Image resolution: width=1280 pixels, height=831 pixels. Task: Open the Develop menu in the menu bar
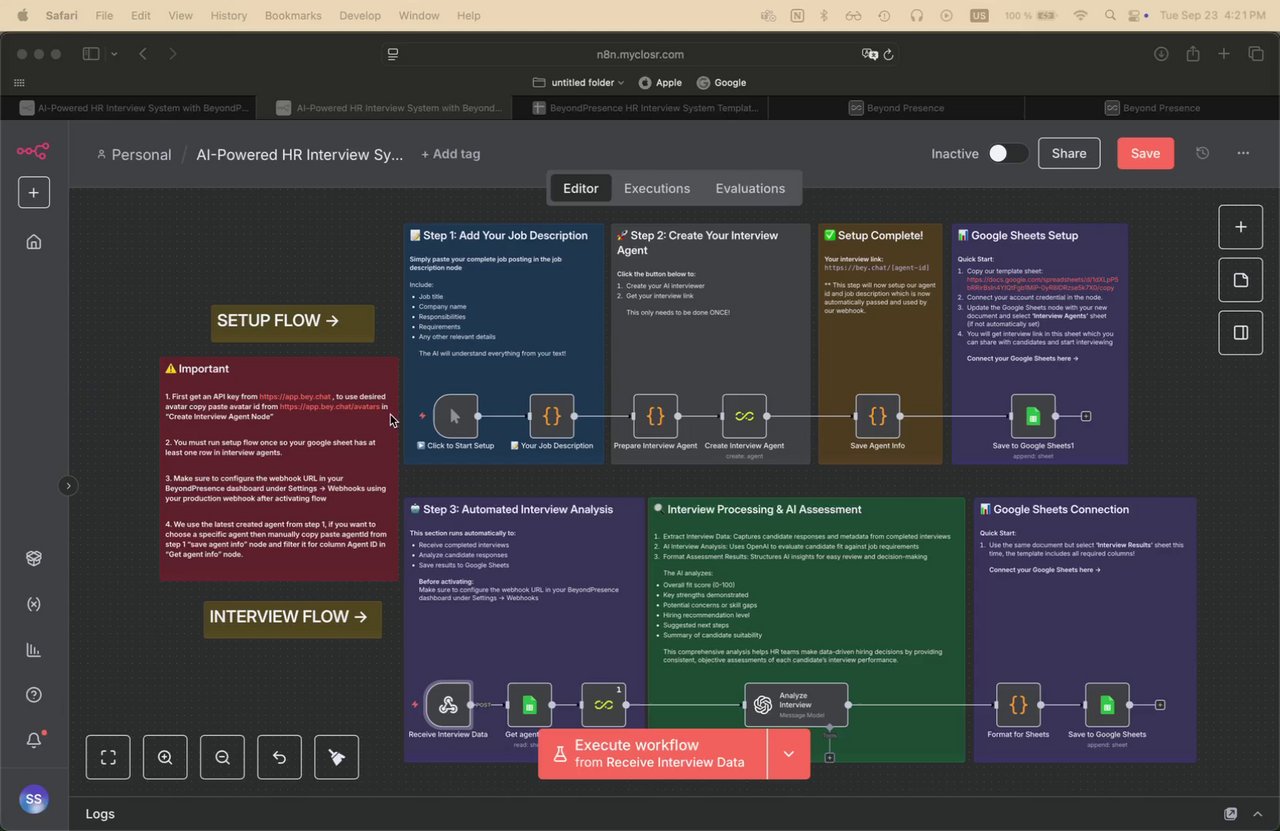[360, 16]
